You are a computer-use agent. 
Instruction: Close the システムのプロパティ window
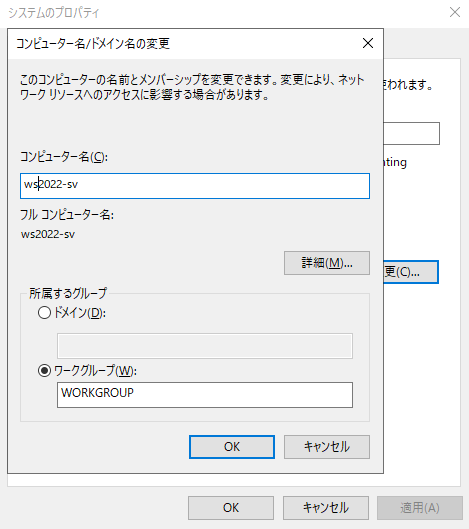coord(455,12)
